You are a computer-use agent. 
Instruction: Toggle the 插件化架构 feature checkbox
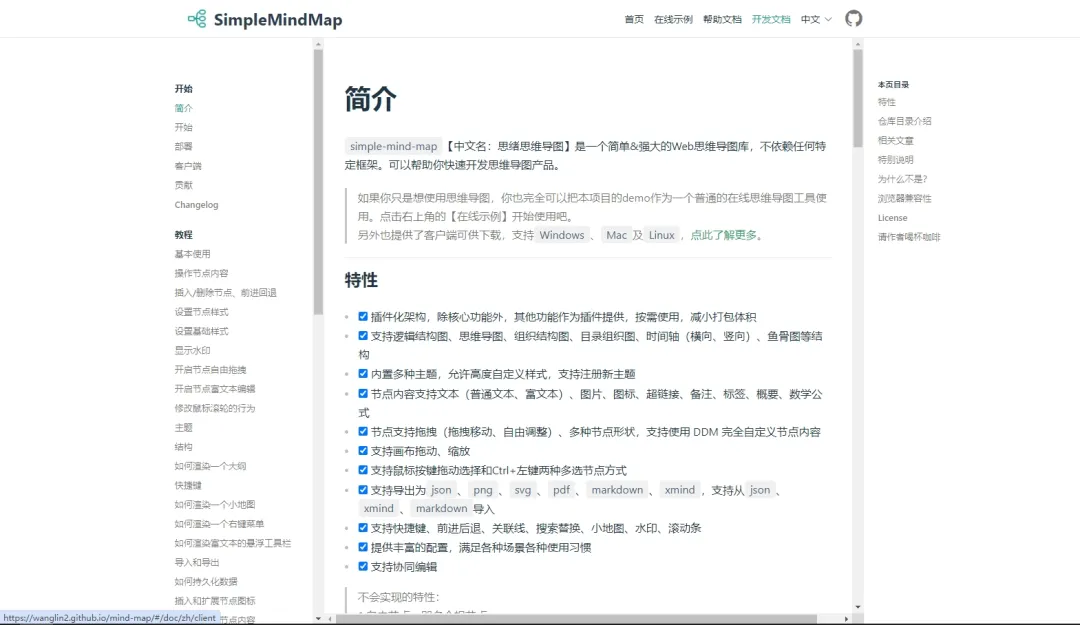363,316
